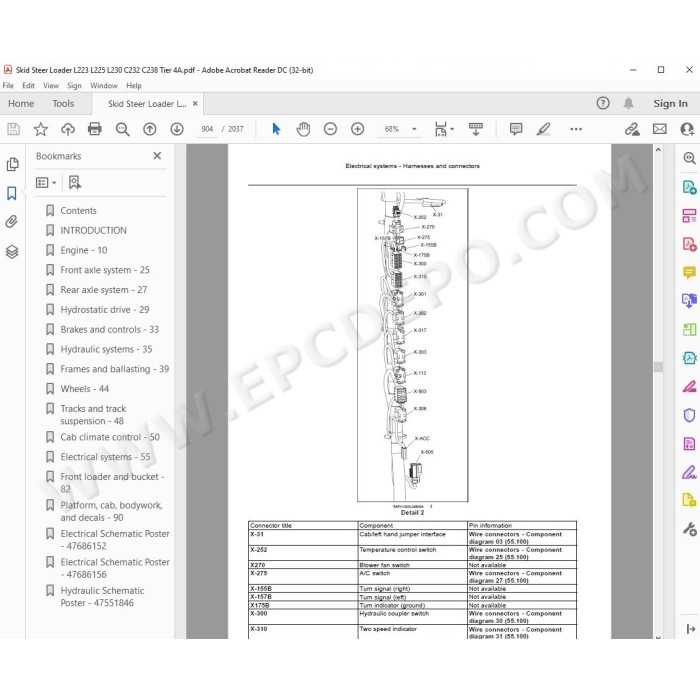Add a comment note icon
This screenshot has width=700, height=700.
516,129
